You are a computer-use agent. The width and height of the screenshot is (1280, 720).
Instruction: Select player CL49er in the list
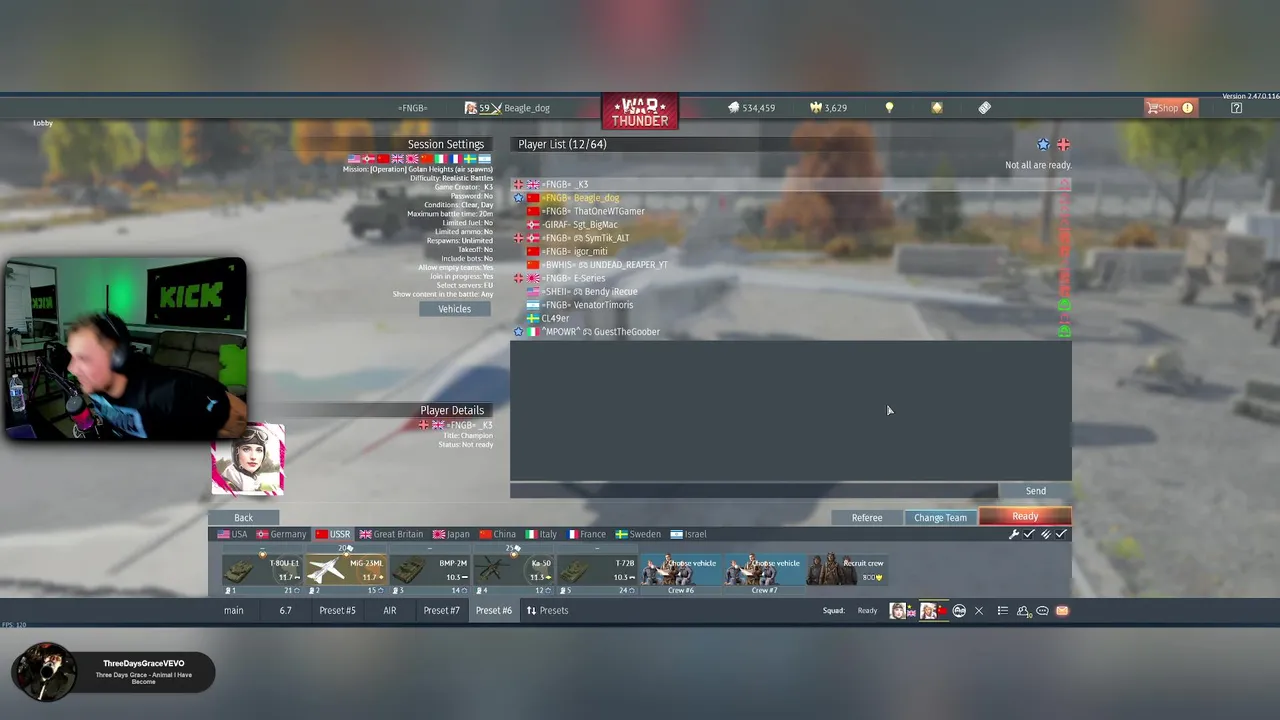tap(791, 318)
